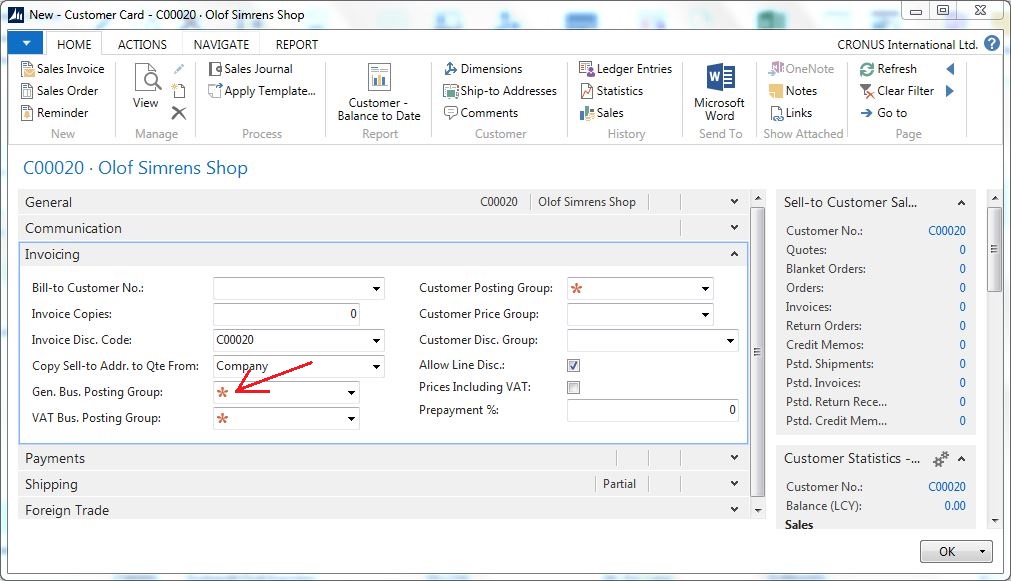Open Ship-to Addresses

point(500,90)
